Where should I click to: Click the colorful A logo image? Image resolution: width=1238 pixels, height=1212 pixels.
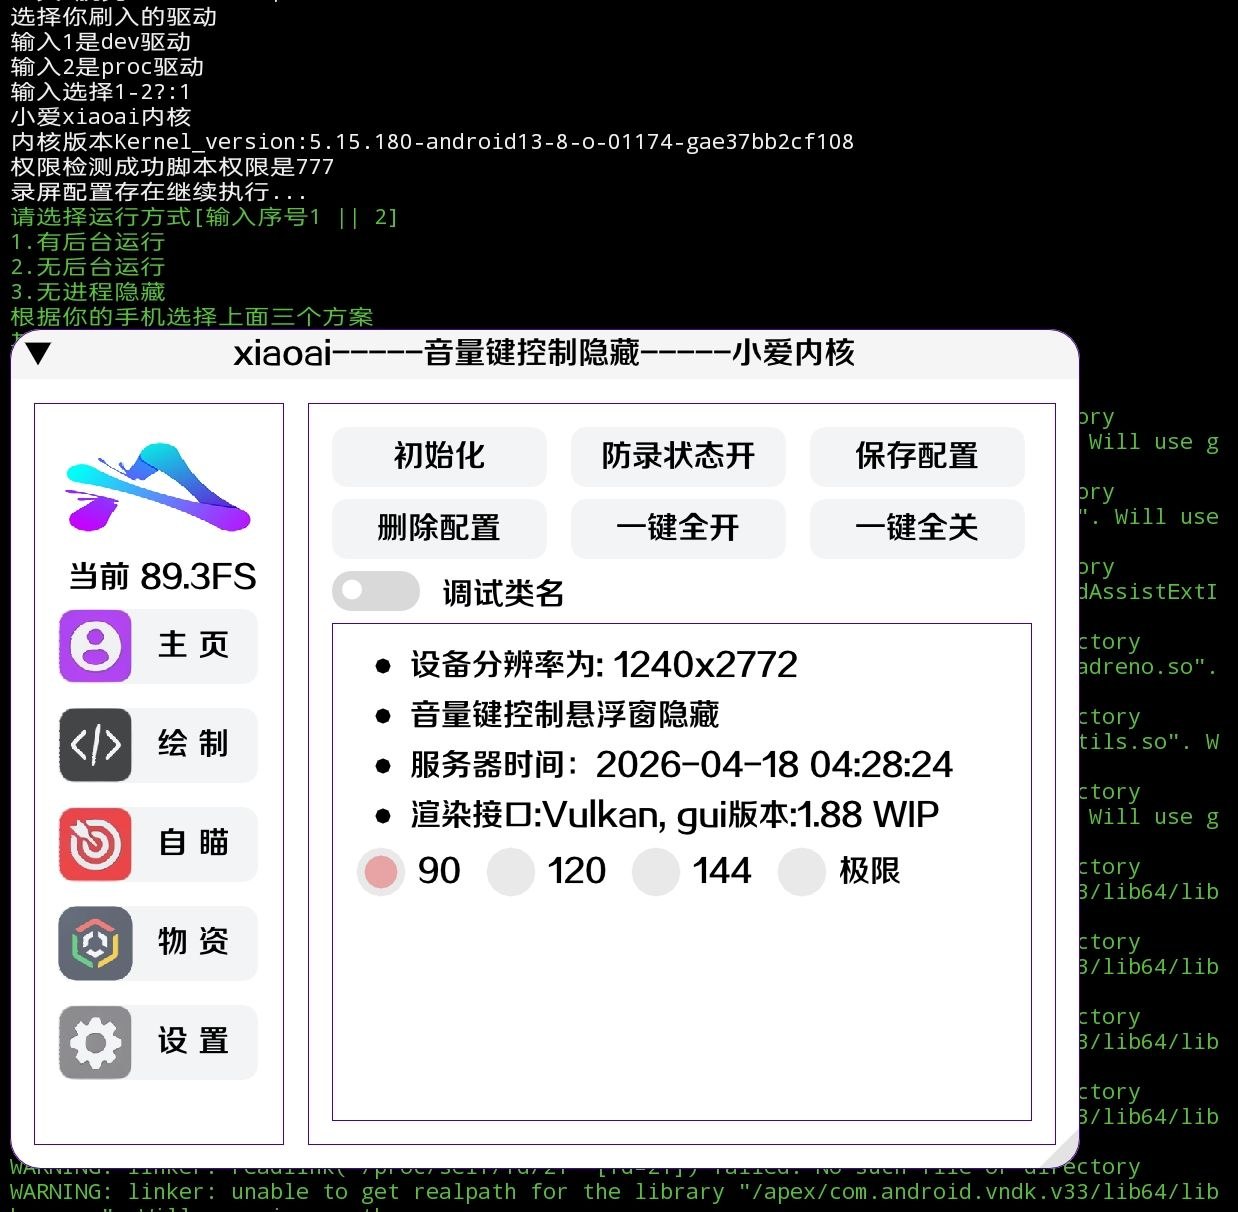(158, 487)
